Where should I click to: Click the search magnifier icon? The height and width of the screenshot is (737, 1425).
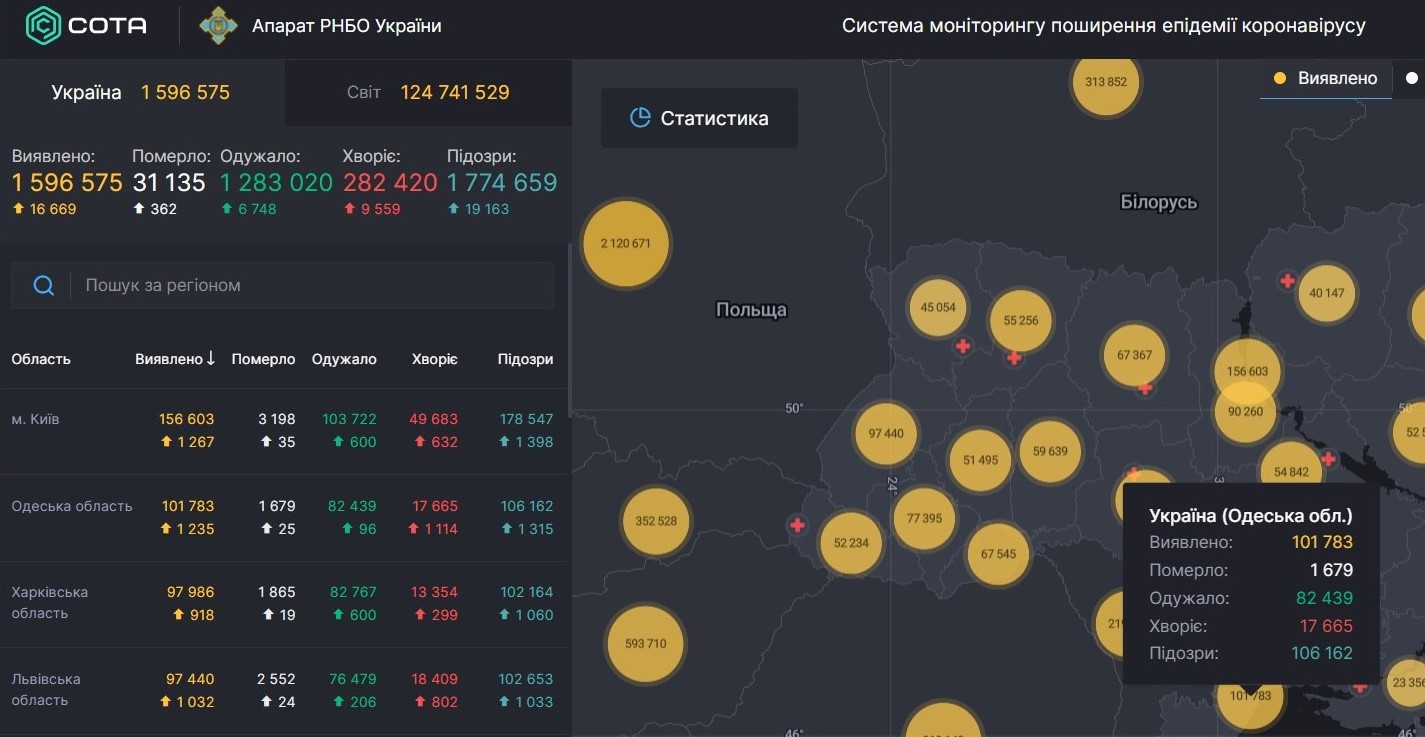click(44, 286)
